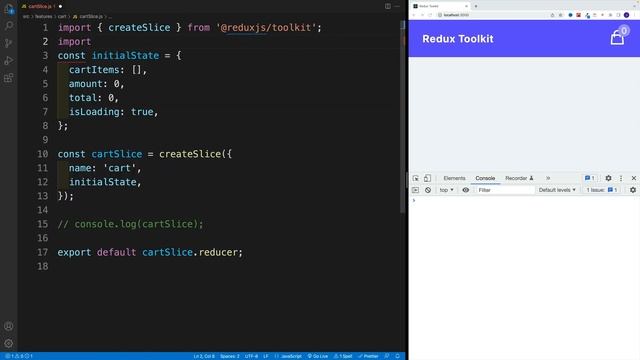Open the browser profile avatar
Image resolution: width=640 pixels, height=360 pixels.
tap(627, 15)
